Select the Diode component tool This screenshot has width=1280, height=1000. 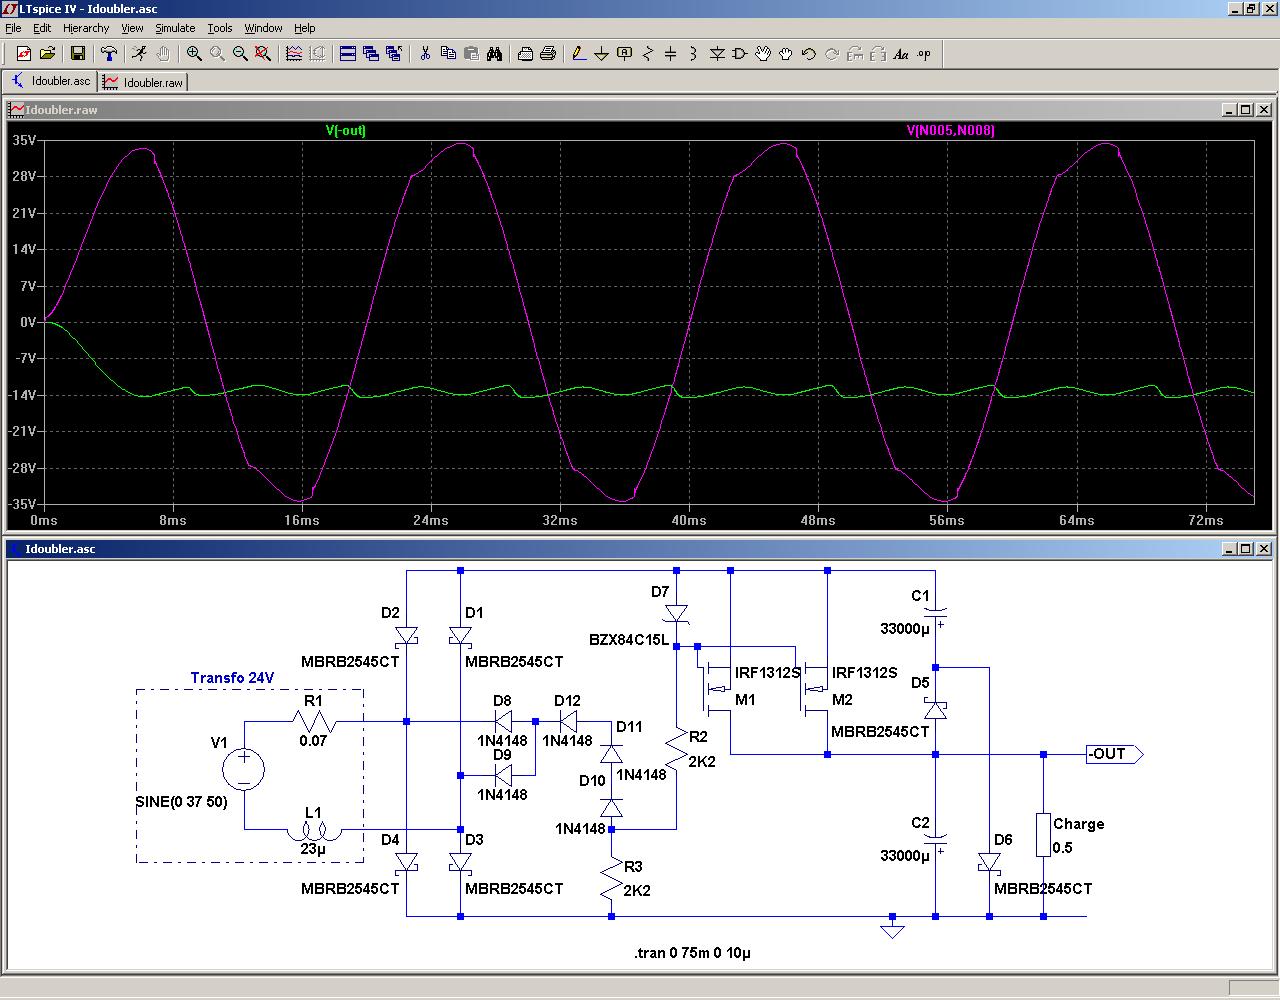coord(717,54)
